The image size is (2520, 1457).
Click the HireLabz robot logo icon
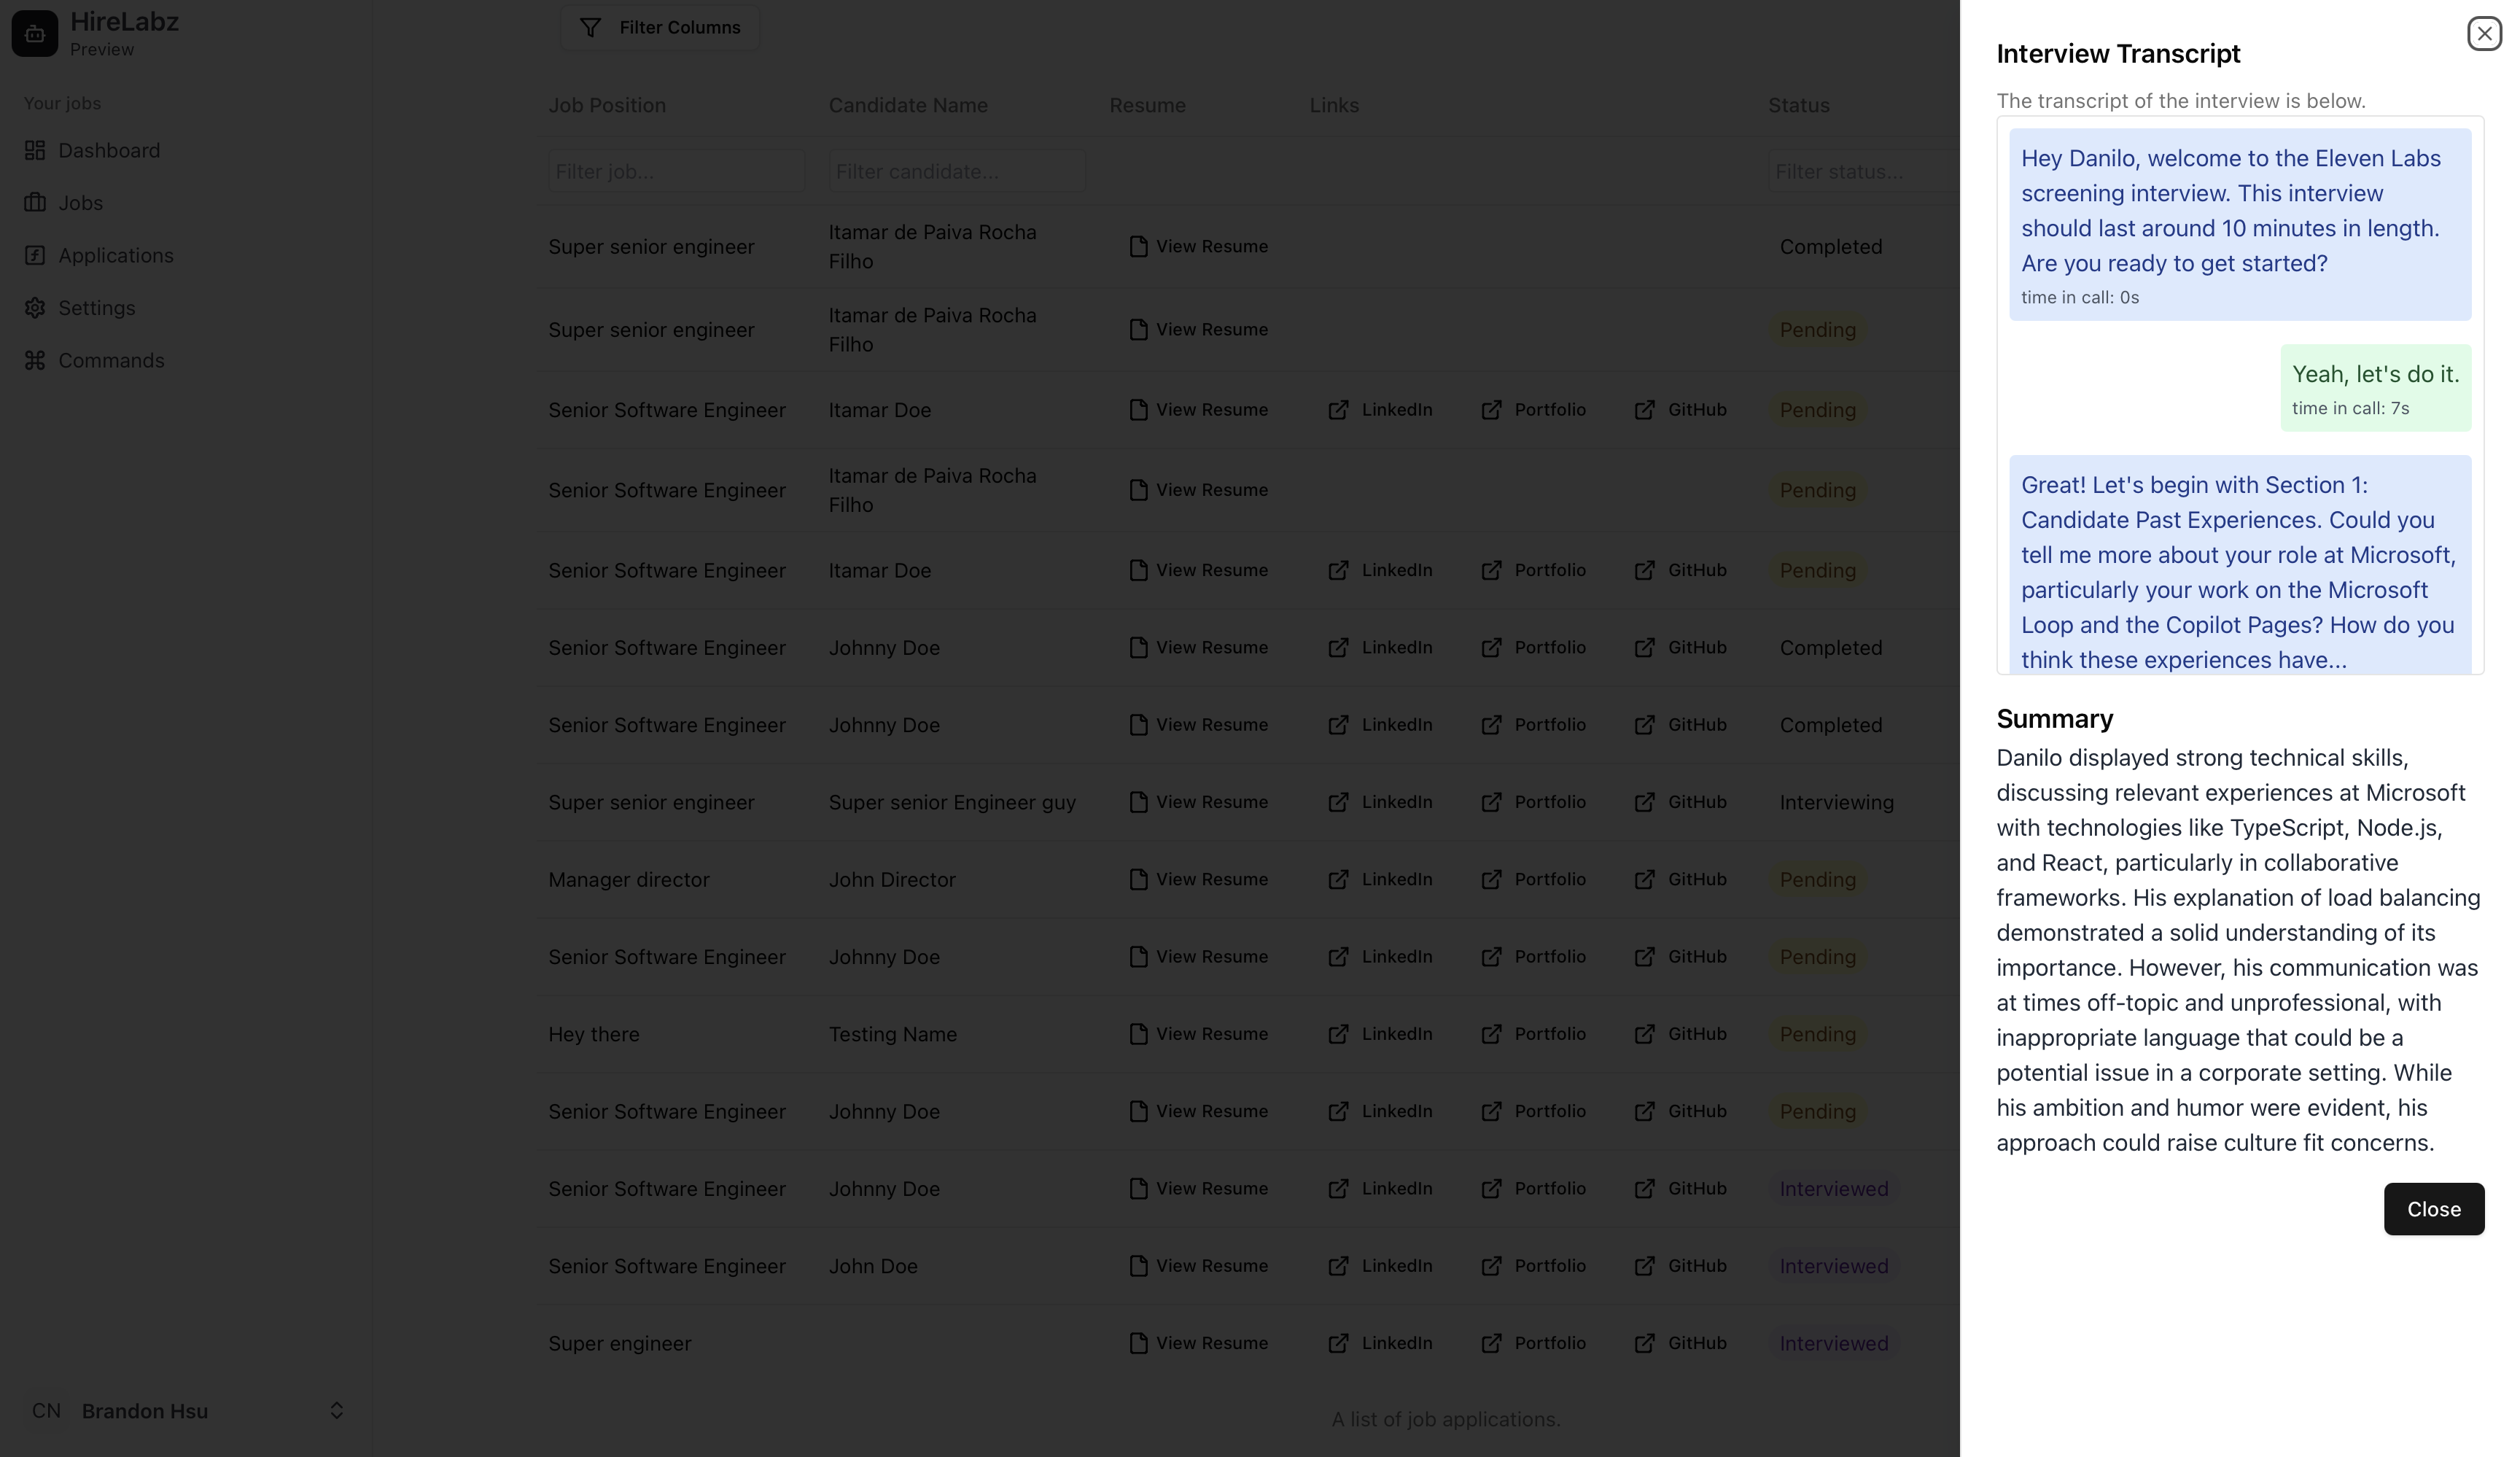[35, 34]
